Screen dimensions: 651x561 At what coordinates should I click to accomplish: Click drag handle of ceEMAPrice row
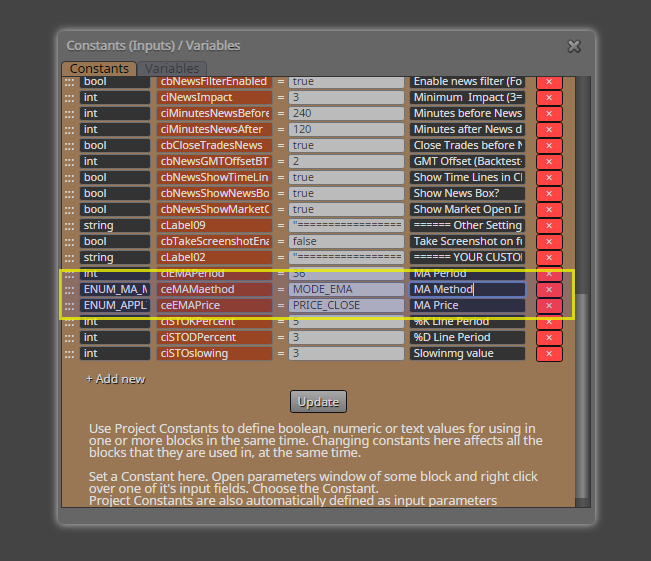(x=69, y=306)
